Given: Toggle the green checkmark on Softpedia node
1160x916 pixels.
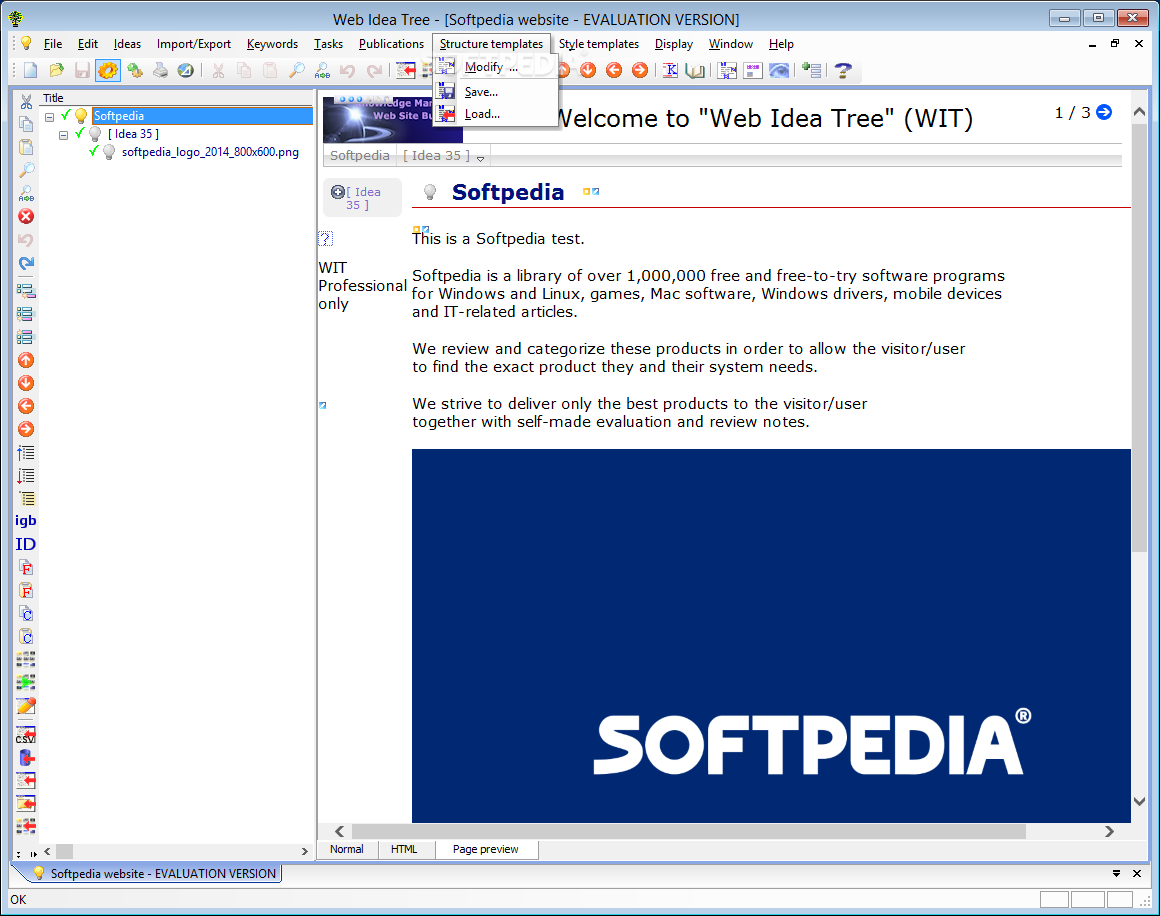Looking at the screenshot, I should tap(67, 115).
